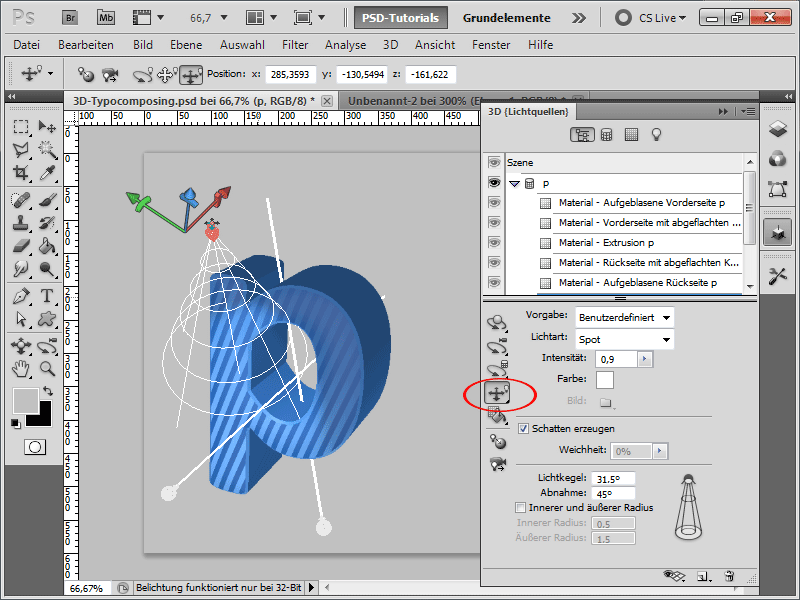Select the Crop tool

pos(20,173)
